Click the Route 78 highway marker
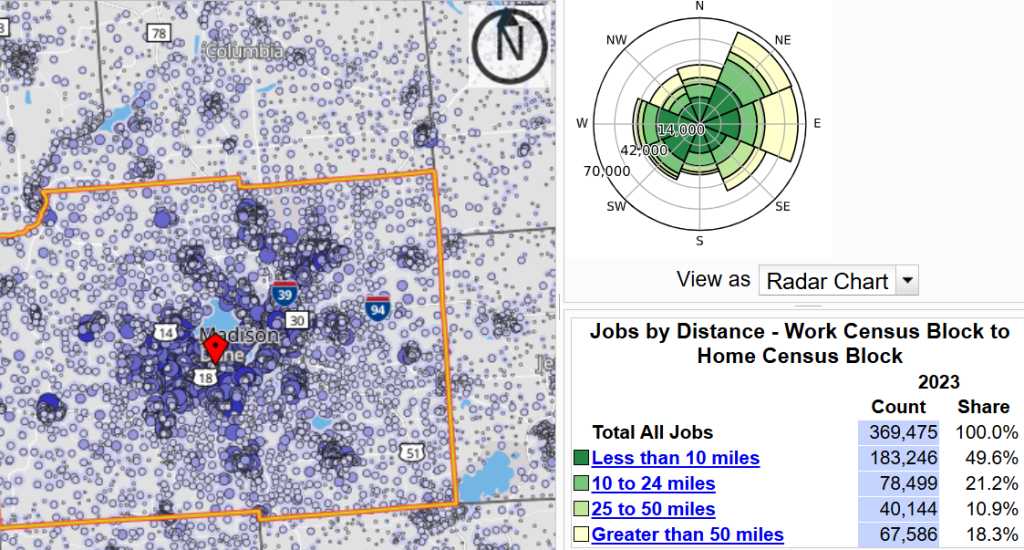The width and height of the screenshot is (1024, 550). pos(157,33)
